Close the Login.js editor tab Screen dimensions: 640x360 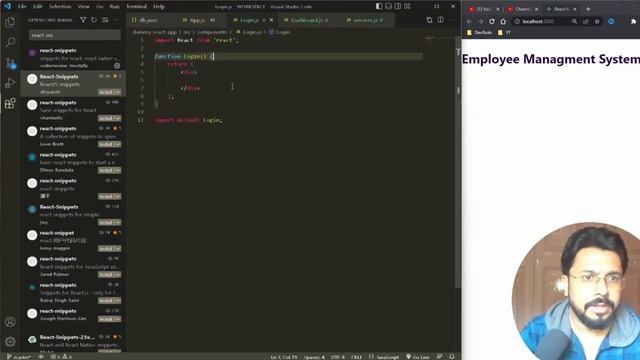pyautogui.click(x=271, y=20)
